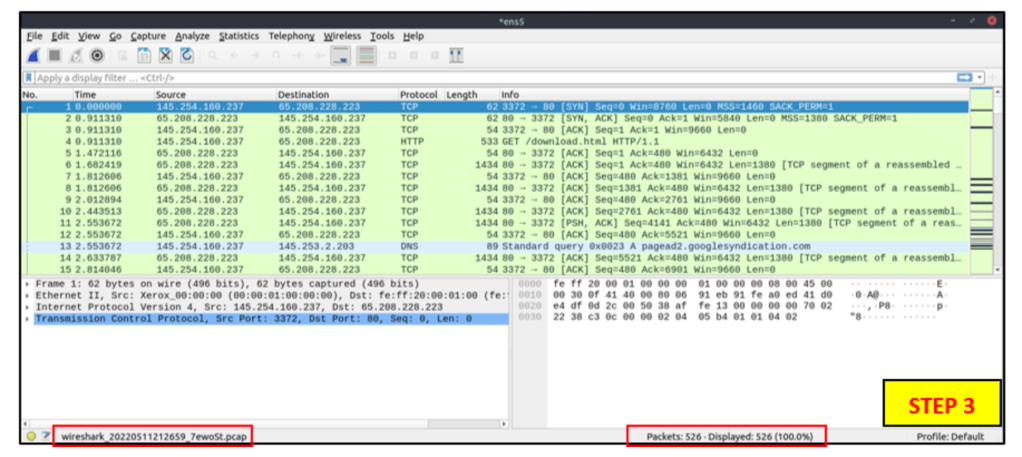The height and width of the screenshot is (457, 1022).
Task: Toggle packet colorization rules button
Action: [x=366, y=55]
